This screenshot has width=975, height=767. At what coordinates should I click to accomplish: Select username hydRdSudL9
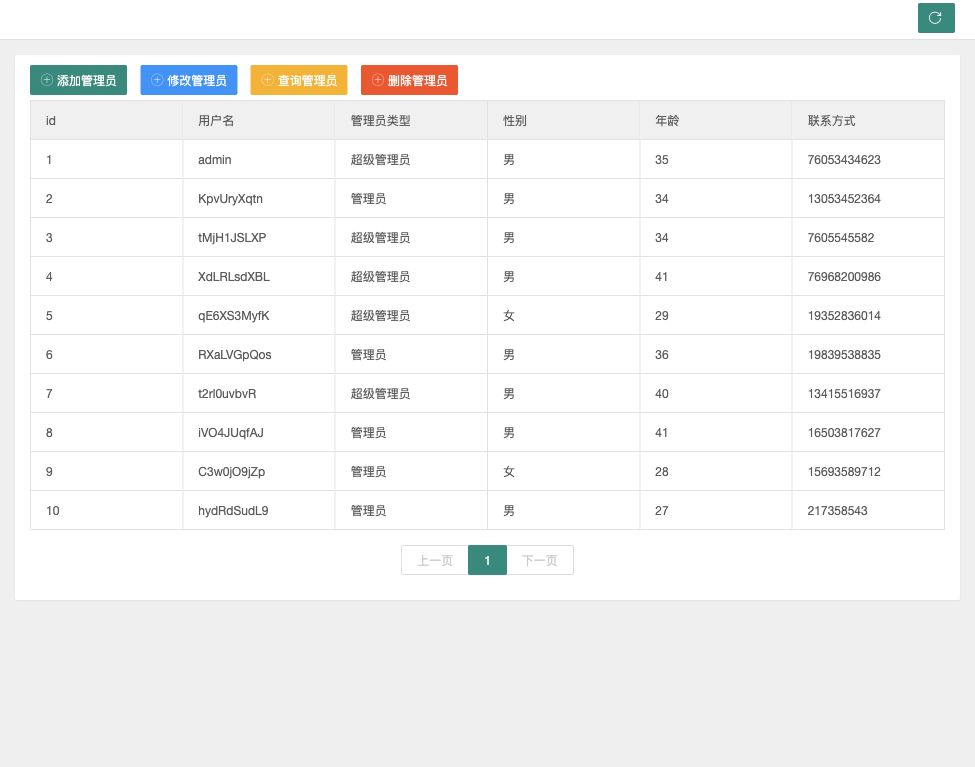click(x=233, y=511)
